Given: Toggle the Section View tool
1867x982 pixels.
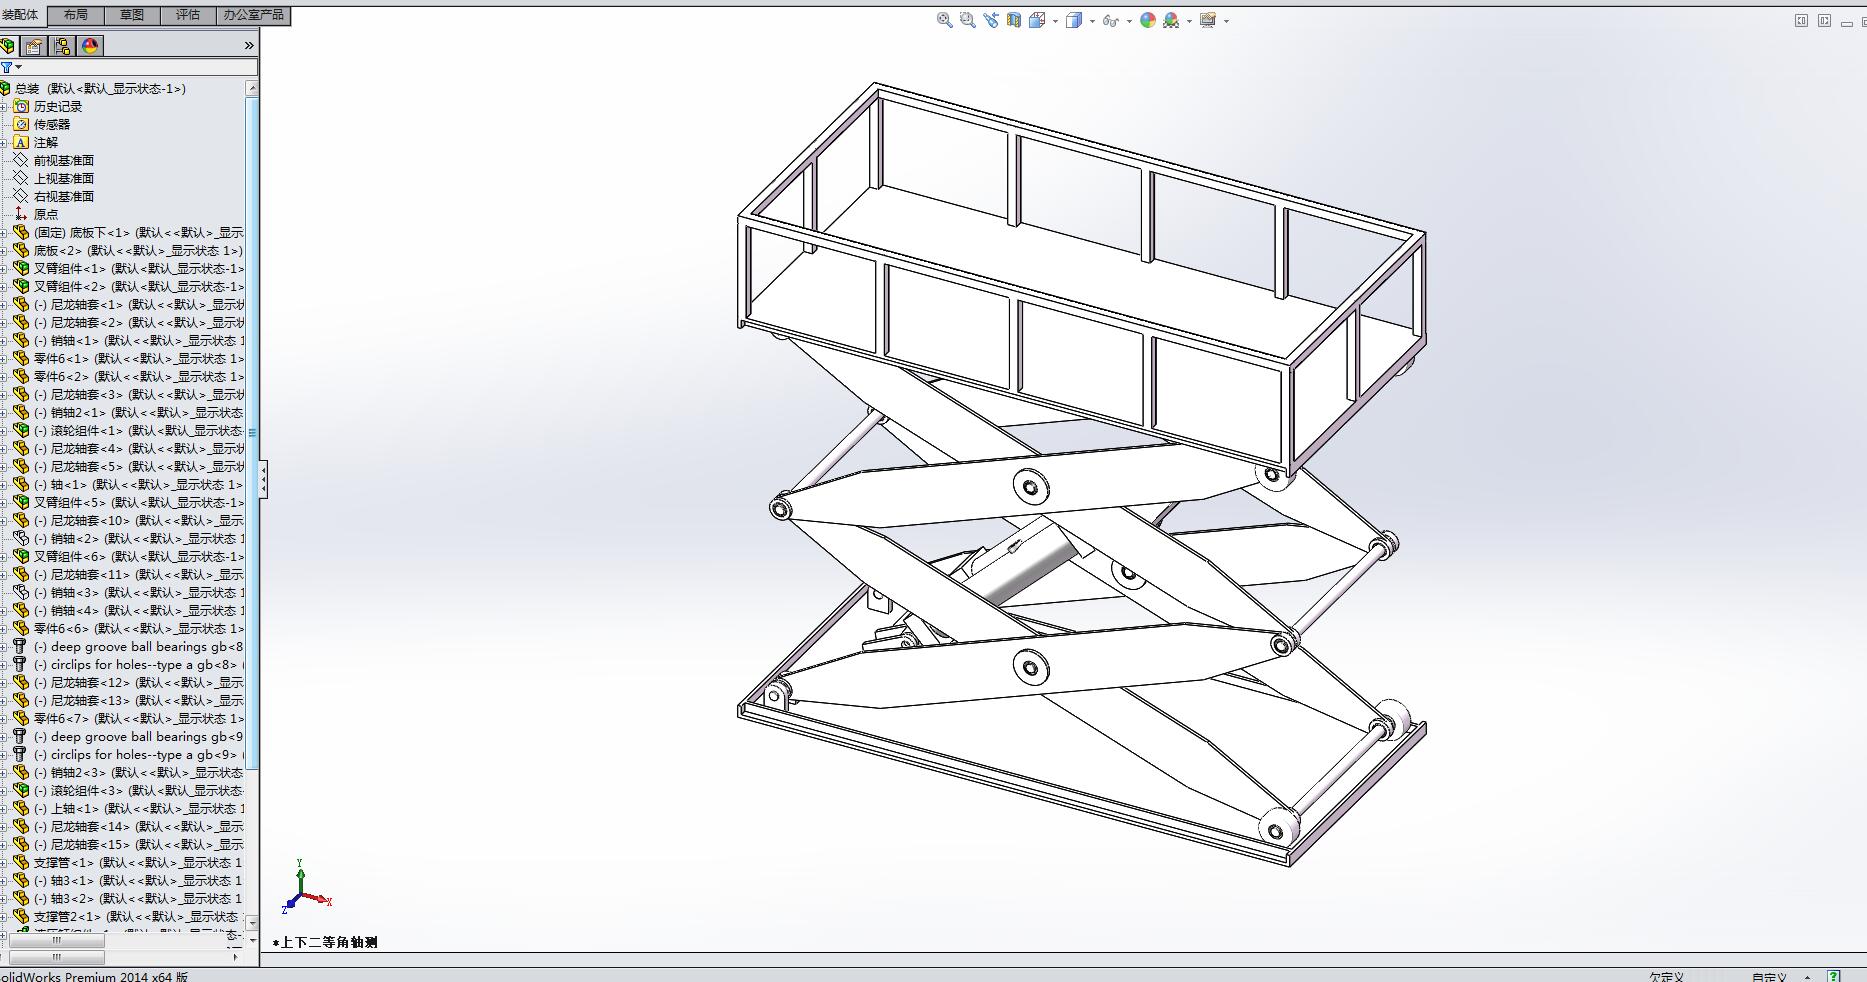Looking at the screenshot, I should 1014,20.
